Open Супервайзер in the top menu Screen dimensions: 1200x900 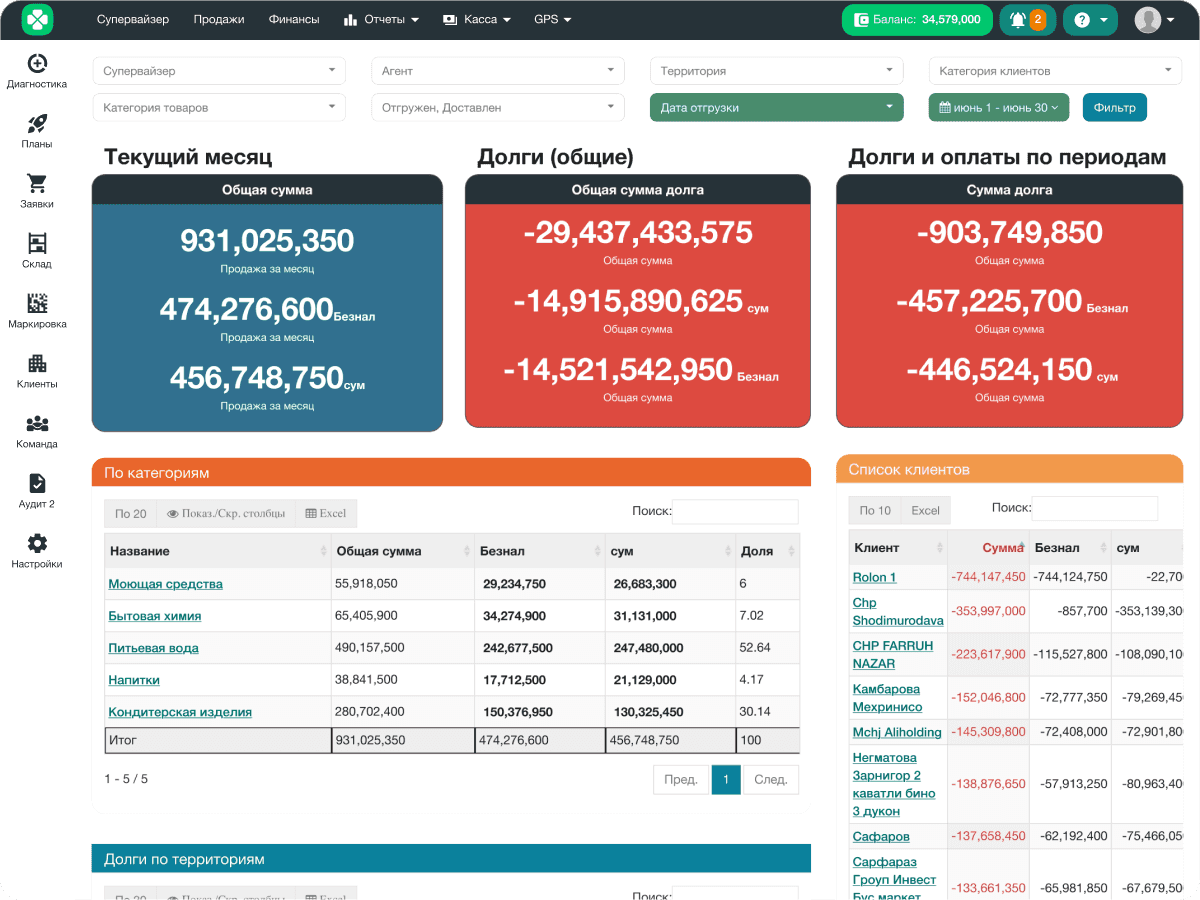[133, 19]
